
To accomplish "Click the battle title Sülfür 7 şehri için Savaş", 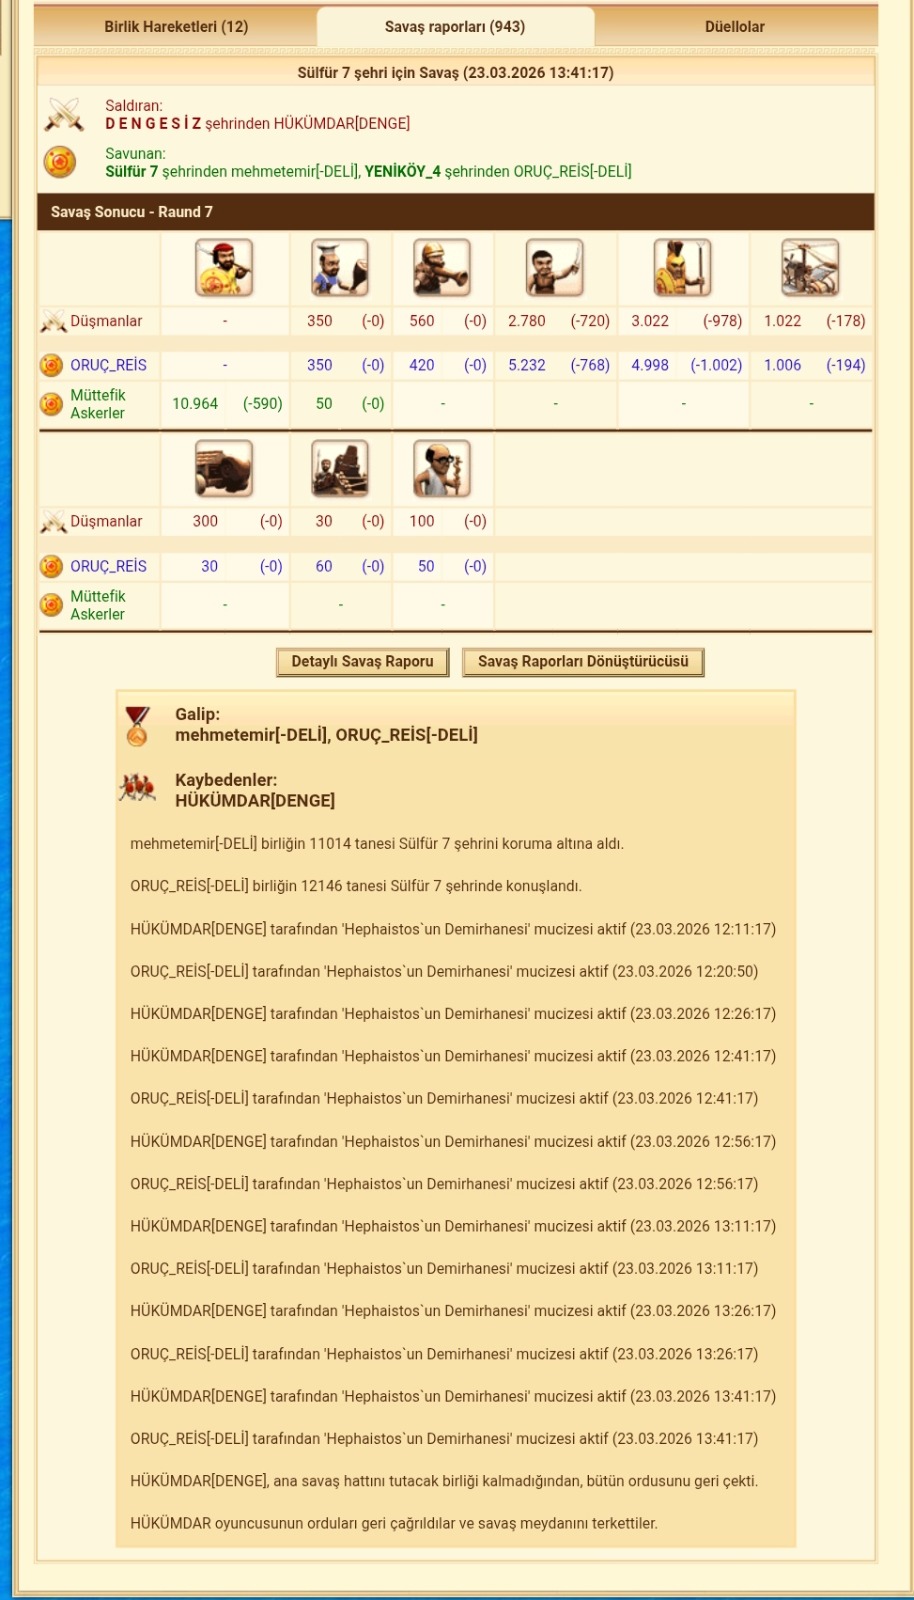I will point(456,73).
